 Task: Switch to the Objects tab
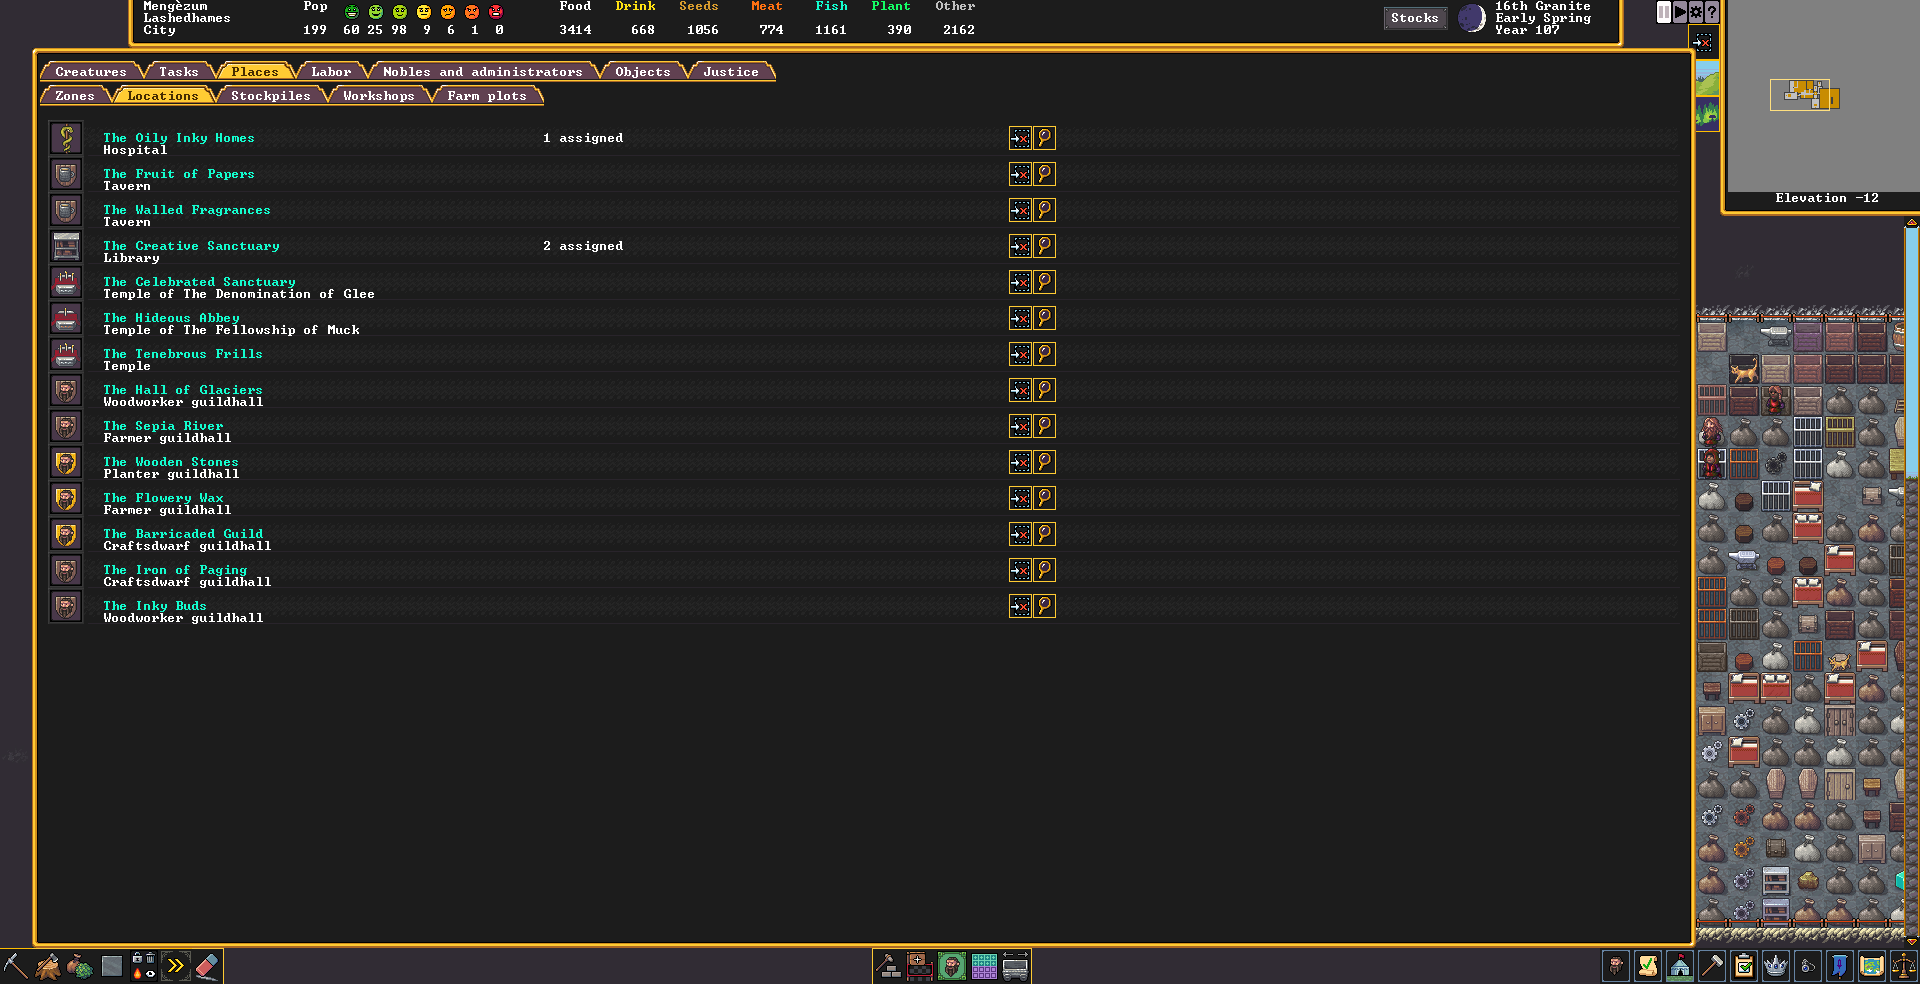(x=643, y=72)
